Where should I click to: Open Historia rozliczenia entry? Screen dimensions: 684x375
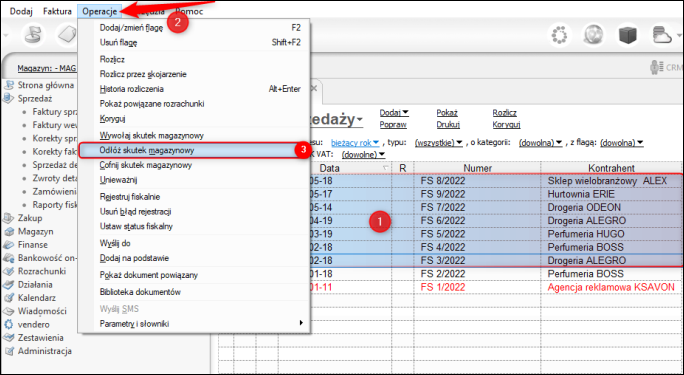[x=194, y=89]
